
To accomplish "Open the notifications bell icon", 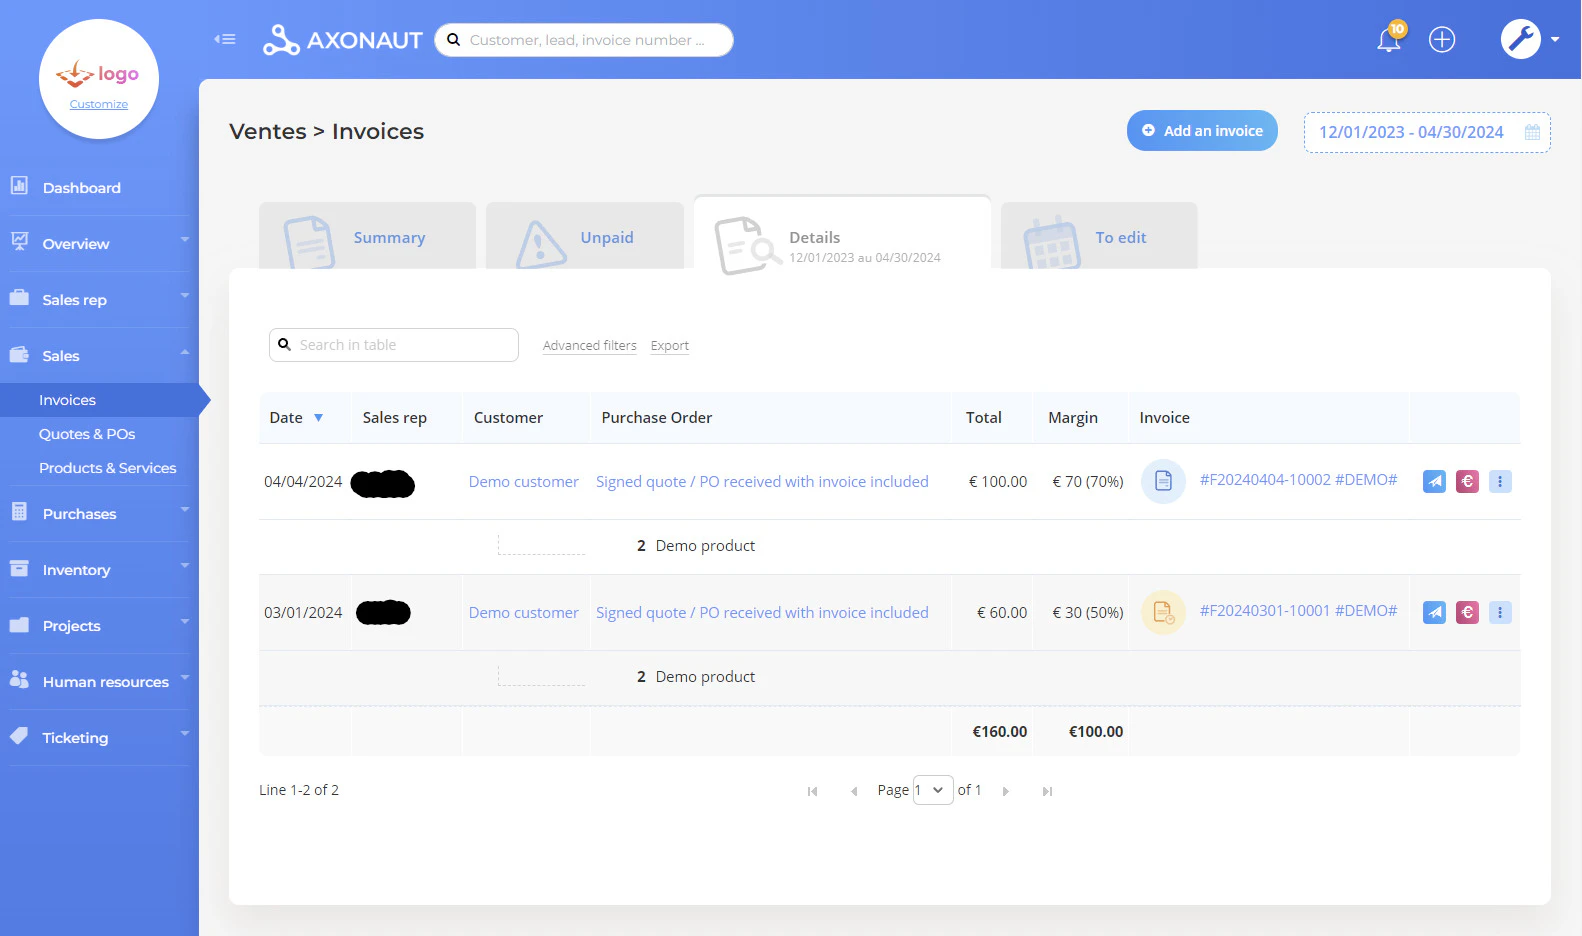I will click(1389, 40).
